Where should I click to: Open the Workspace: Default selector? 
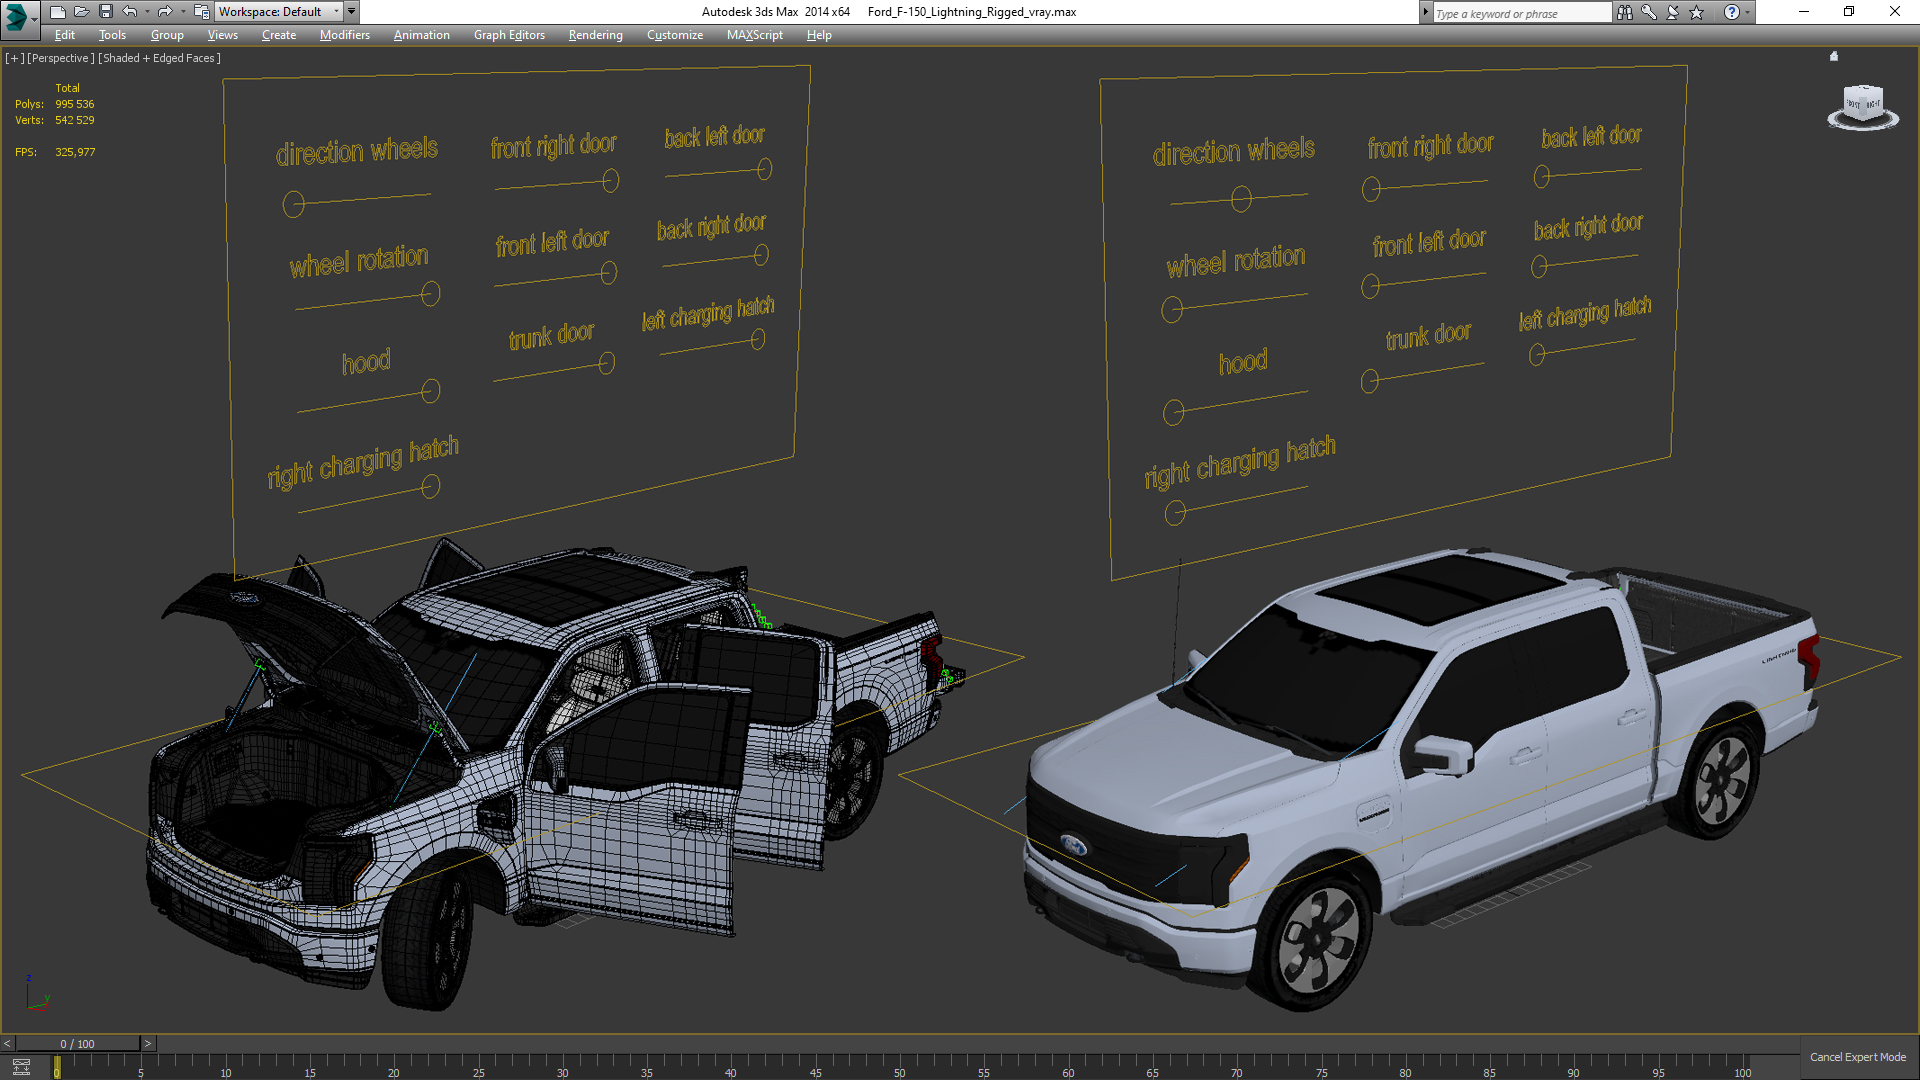point(279,12)
